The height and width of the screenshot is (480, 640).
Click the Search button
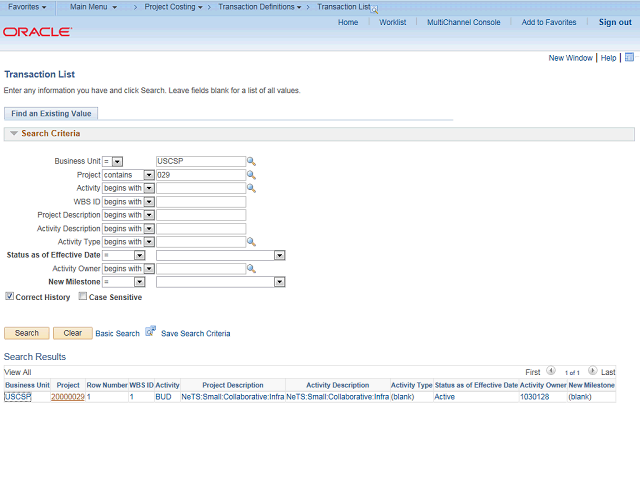coord(27,333)
